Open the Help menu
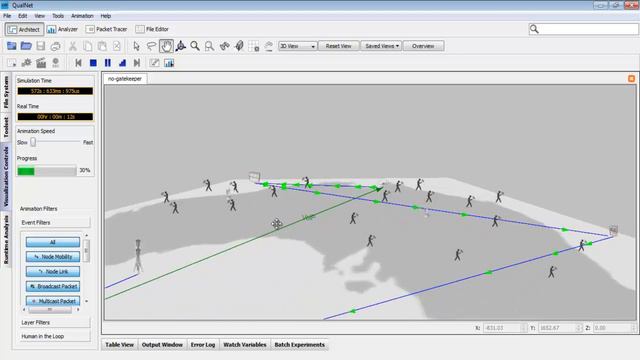Viewport: 640px width, 360px height. coord(106,16)
